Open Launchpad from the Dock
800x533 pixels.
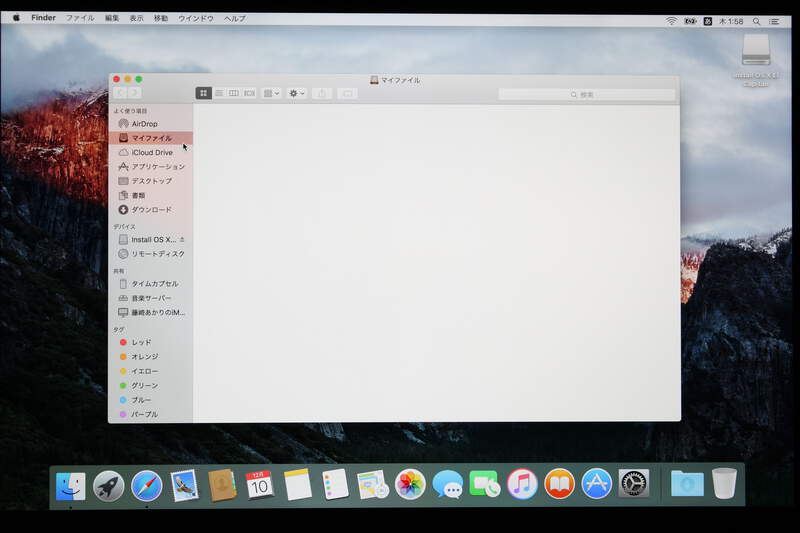pos(109,485)
